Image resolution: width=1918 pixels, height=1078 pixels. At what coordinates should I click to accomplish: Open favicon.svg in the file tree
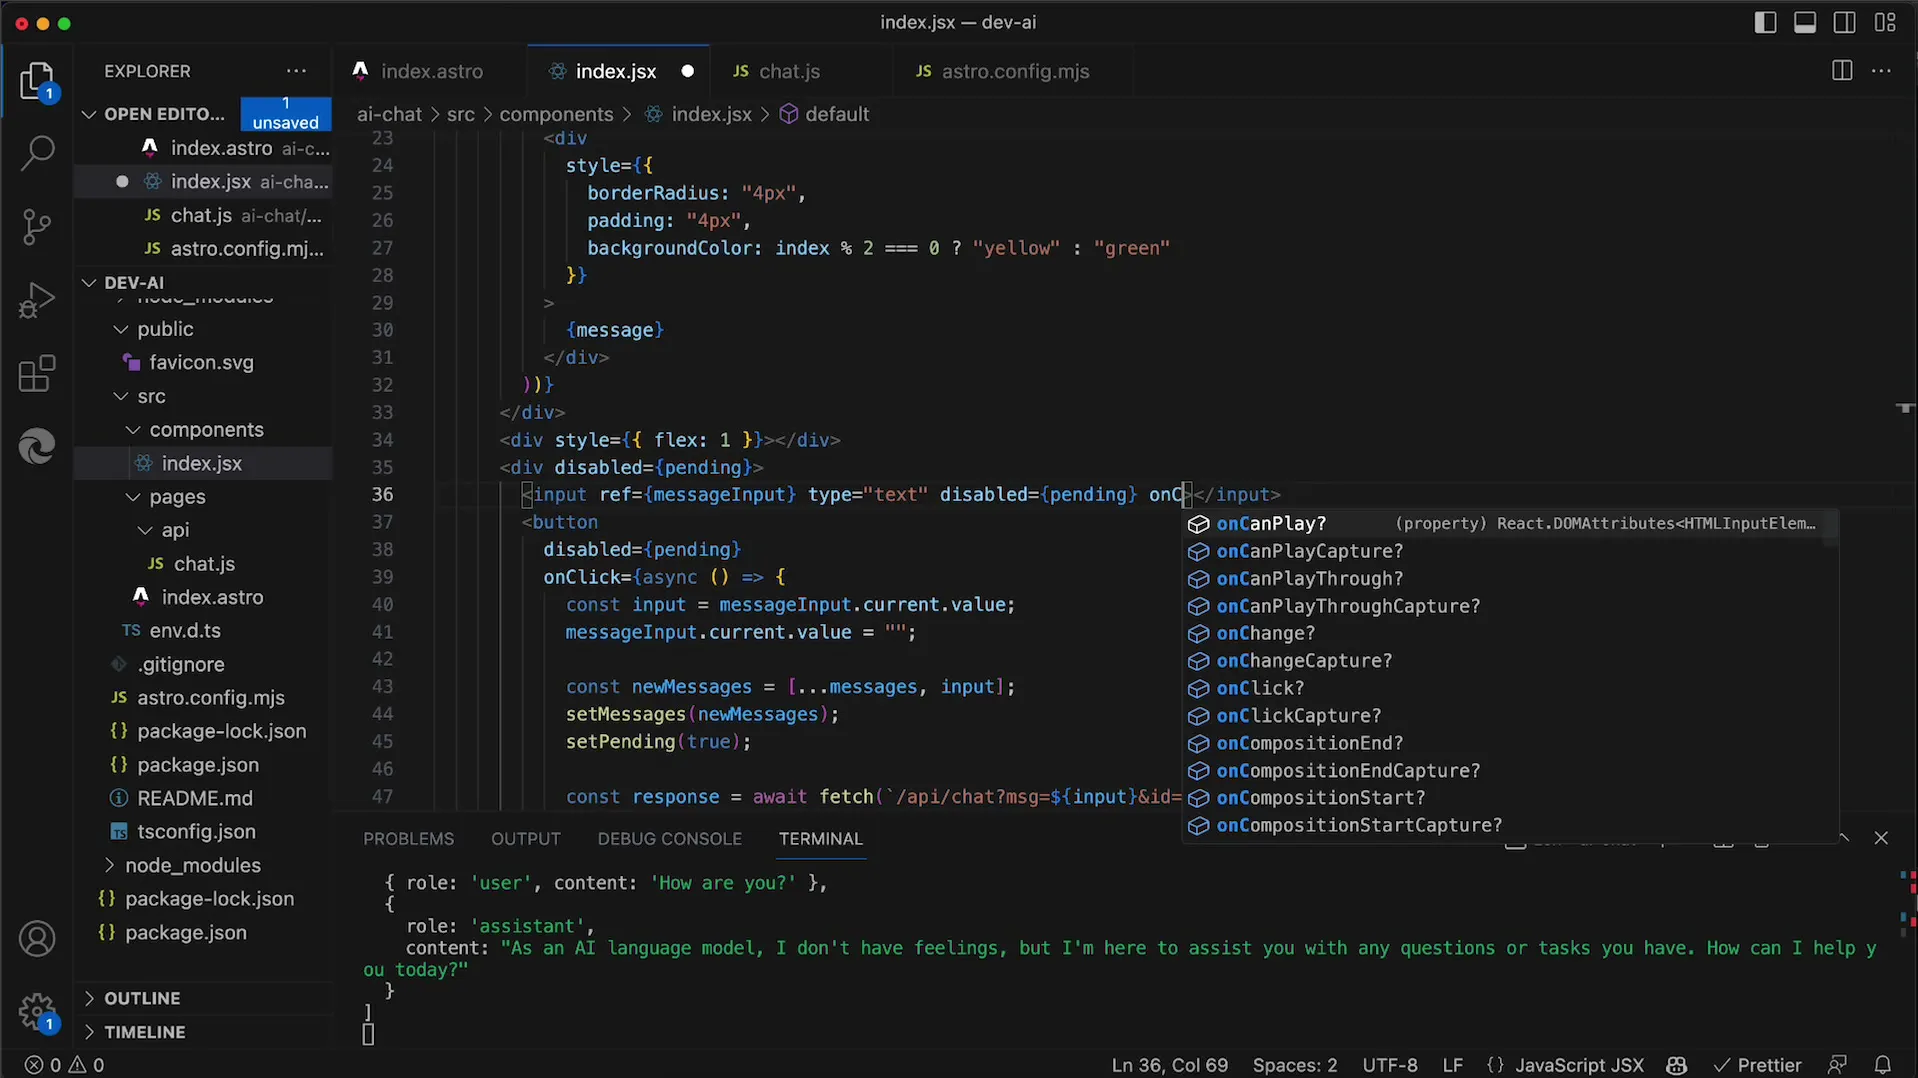[201, 362]
